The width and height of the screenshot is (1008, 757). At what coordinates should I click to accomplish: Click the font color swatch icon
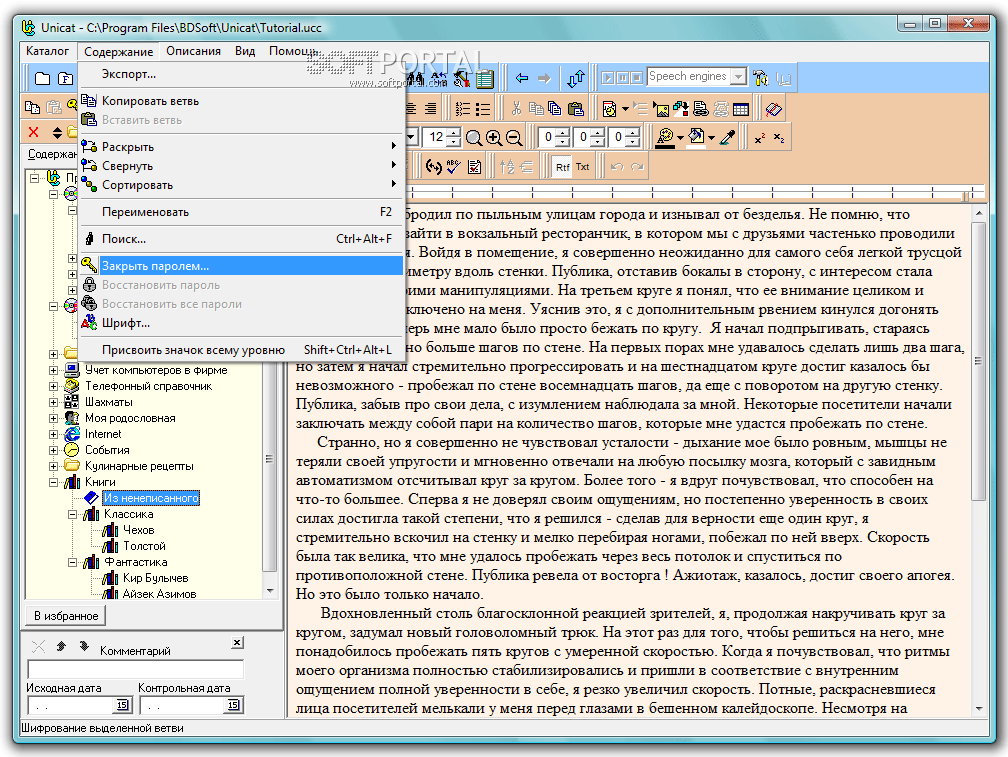pos(665,138)
